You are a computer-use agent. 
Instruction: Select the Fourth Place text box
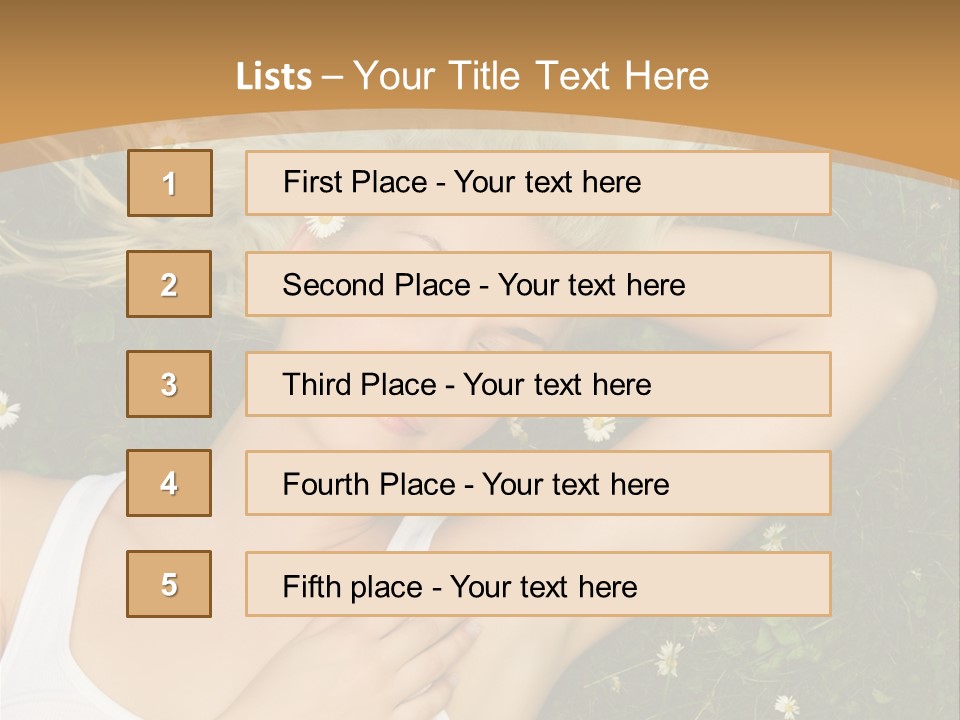538,484
